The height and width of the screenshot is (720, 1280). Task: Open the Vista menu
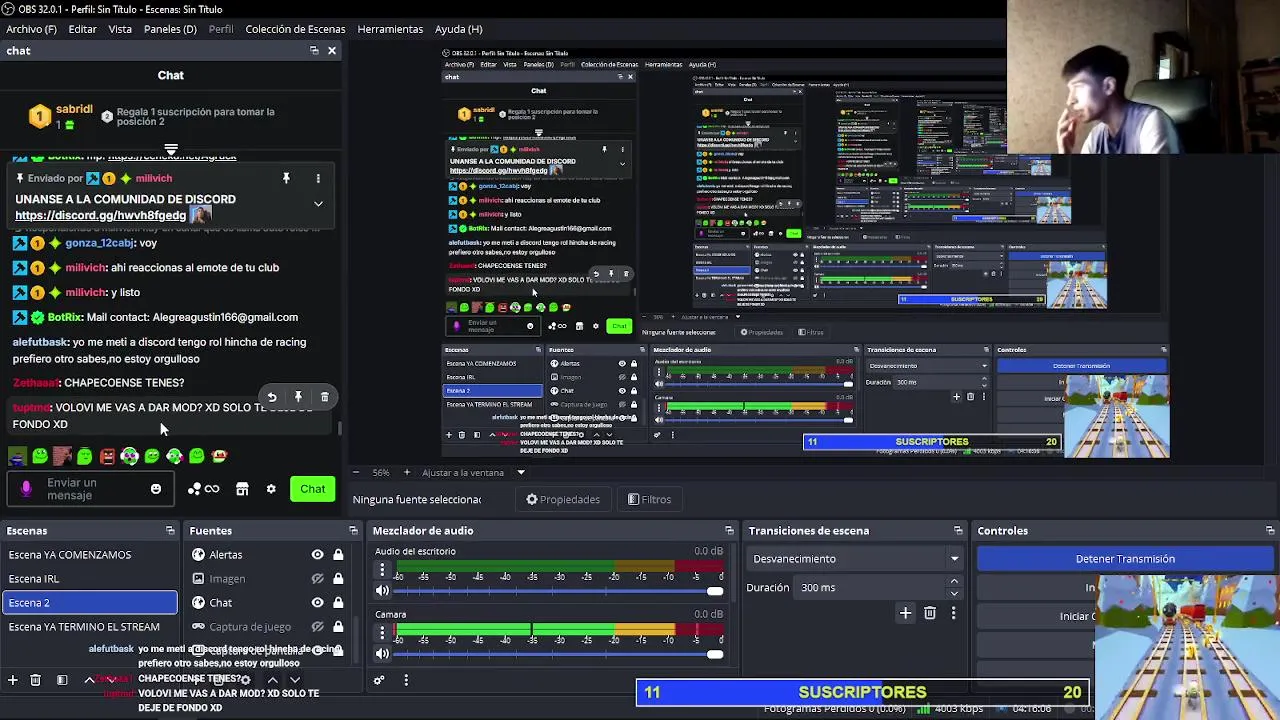[120, 29]
